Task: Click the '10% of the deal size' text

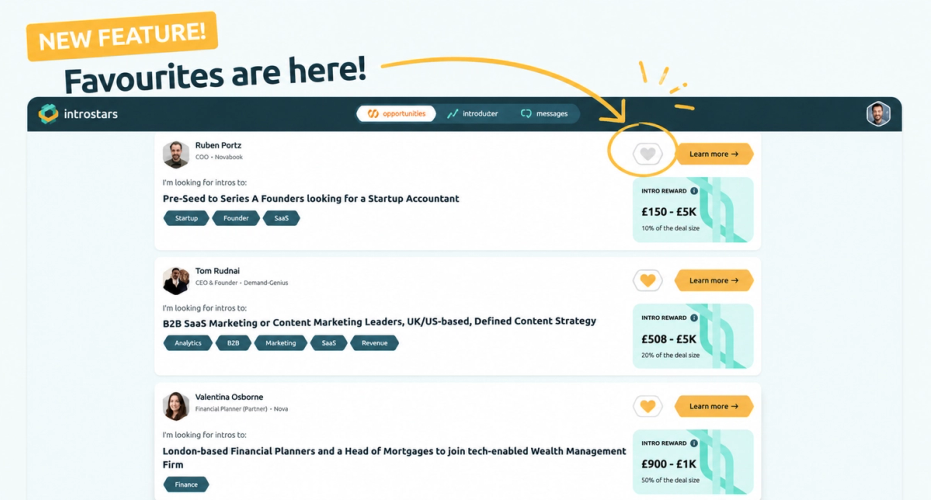Action: 670,228
